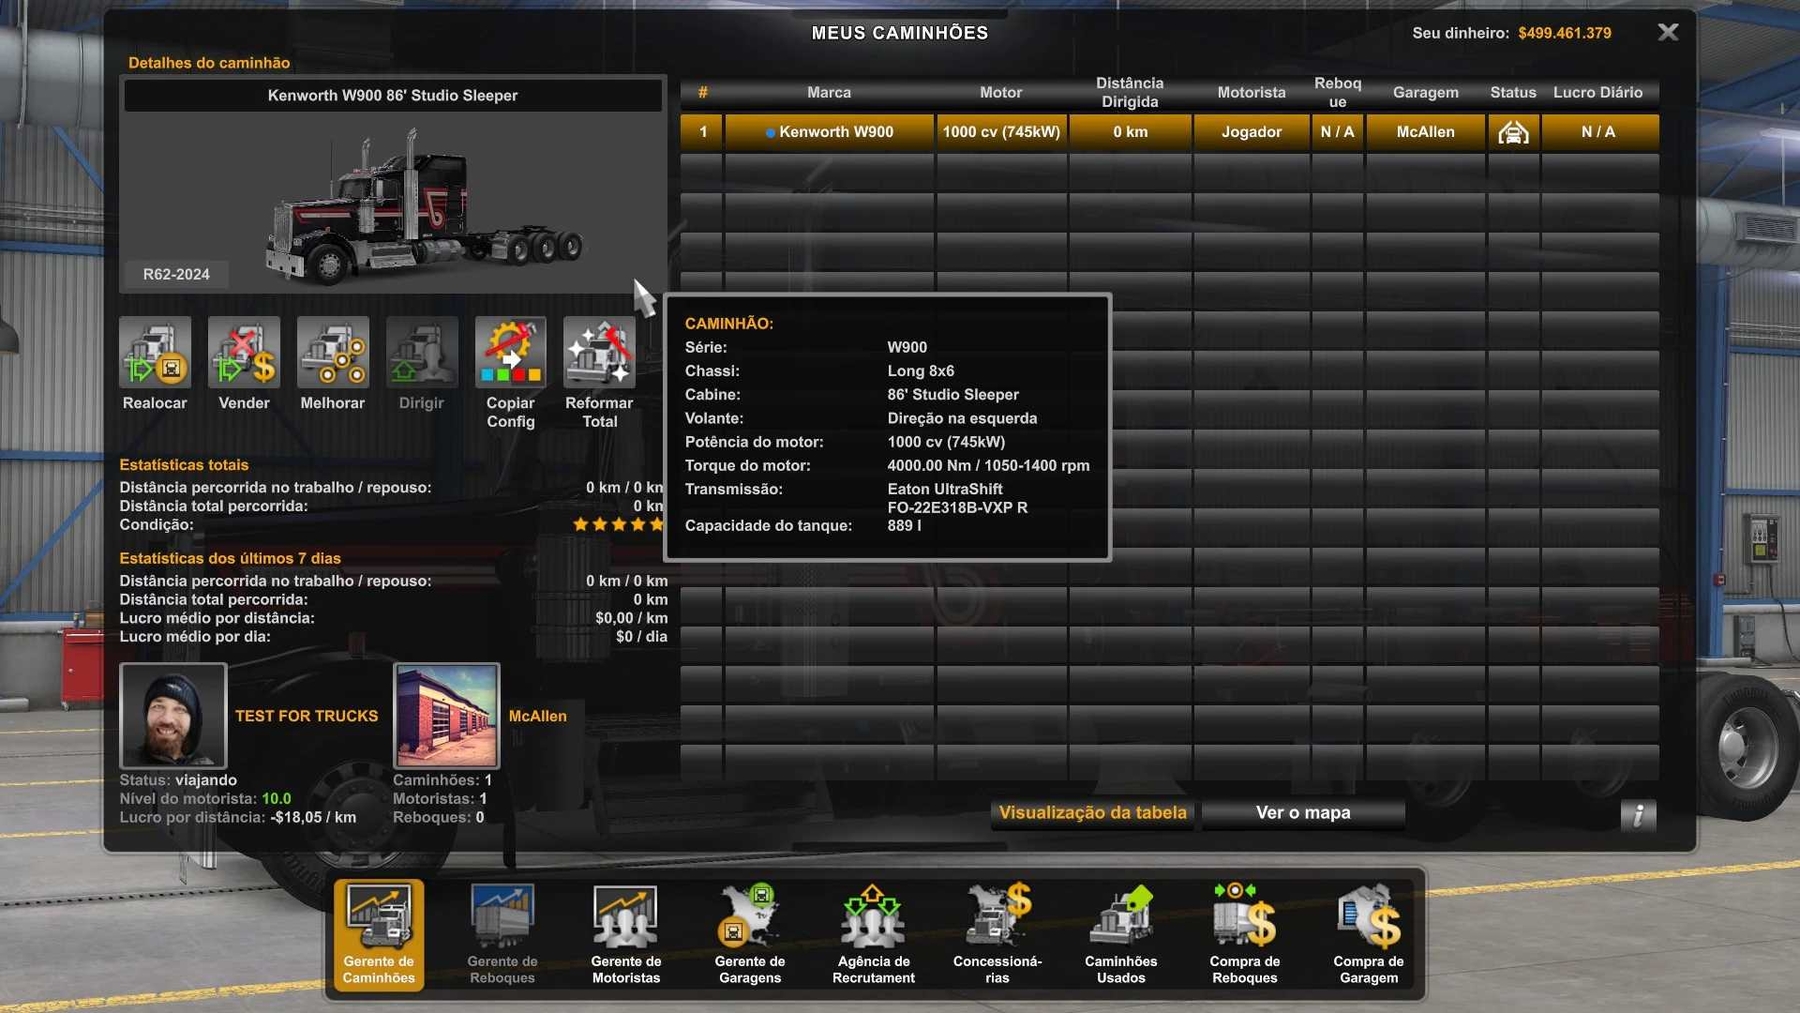The height and width of the screenshot is (1013, 1800).
Task: Click the Copiar Config icon
Action: coord(510,353)
